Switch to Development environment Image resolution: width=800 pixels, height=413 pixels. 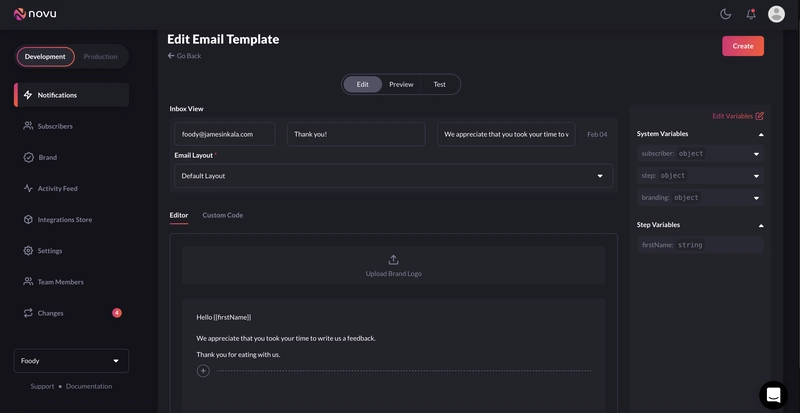pyautogui.click(x=45, y=57)
